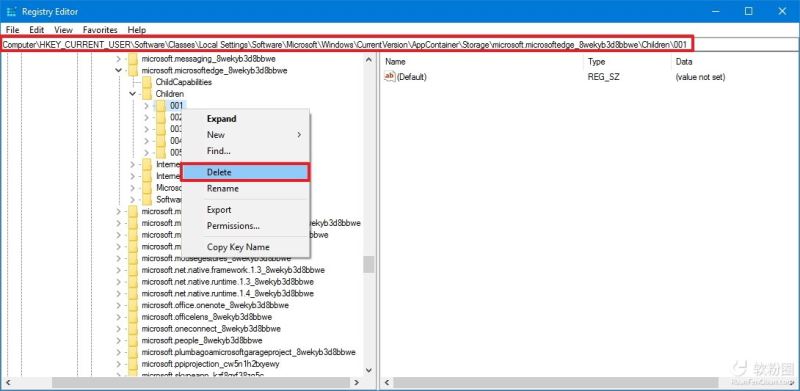Maximize the Registry Editor window
The width and height of the screenshot is (800, 391).
pos(749,11)
